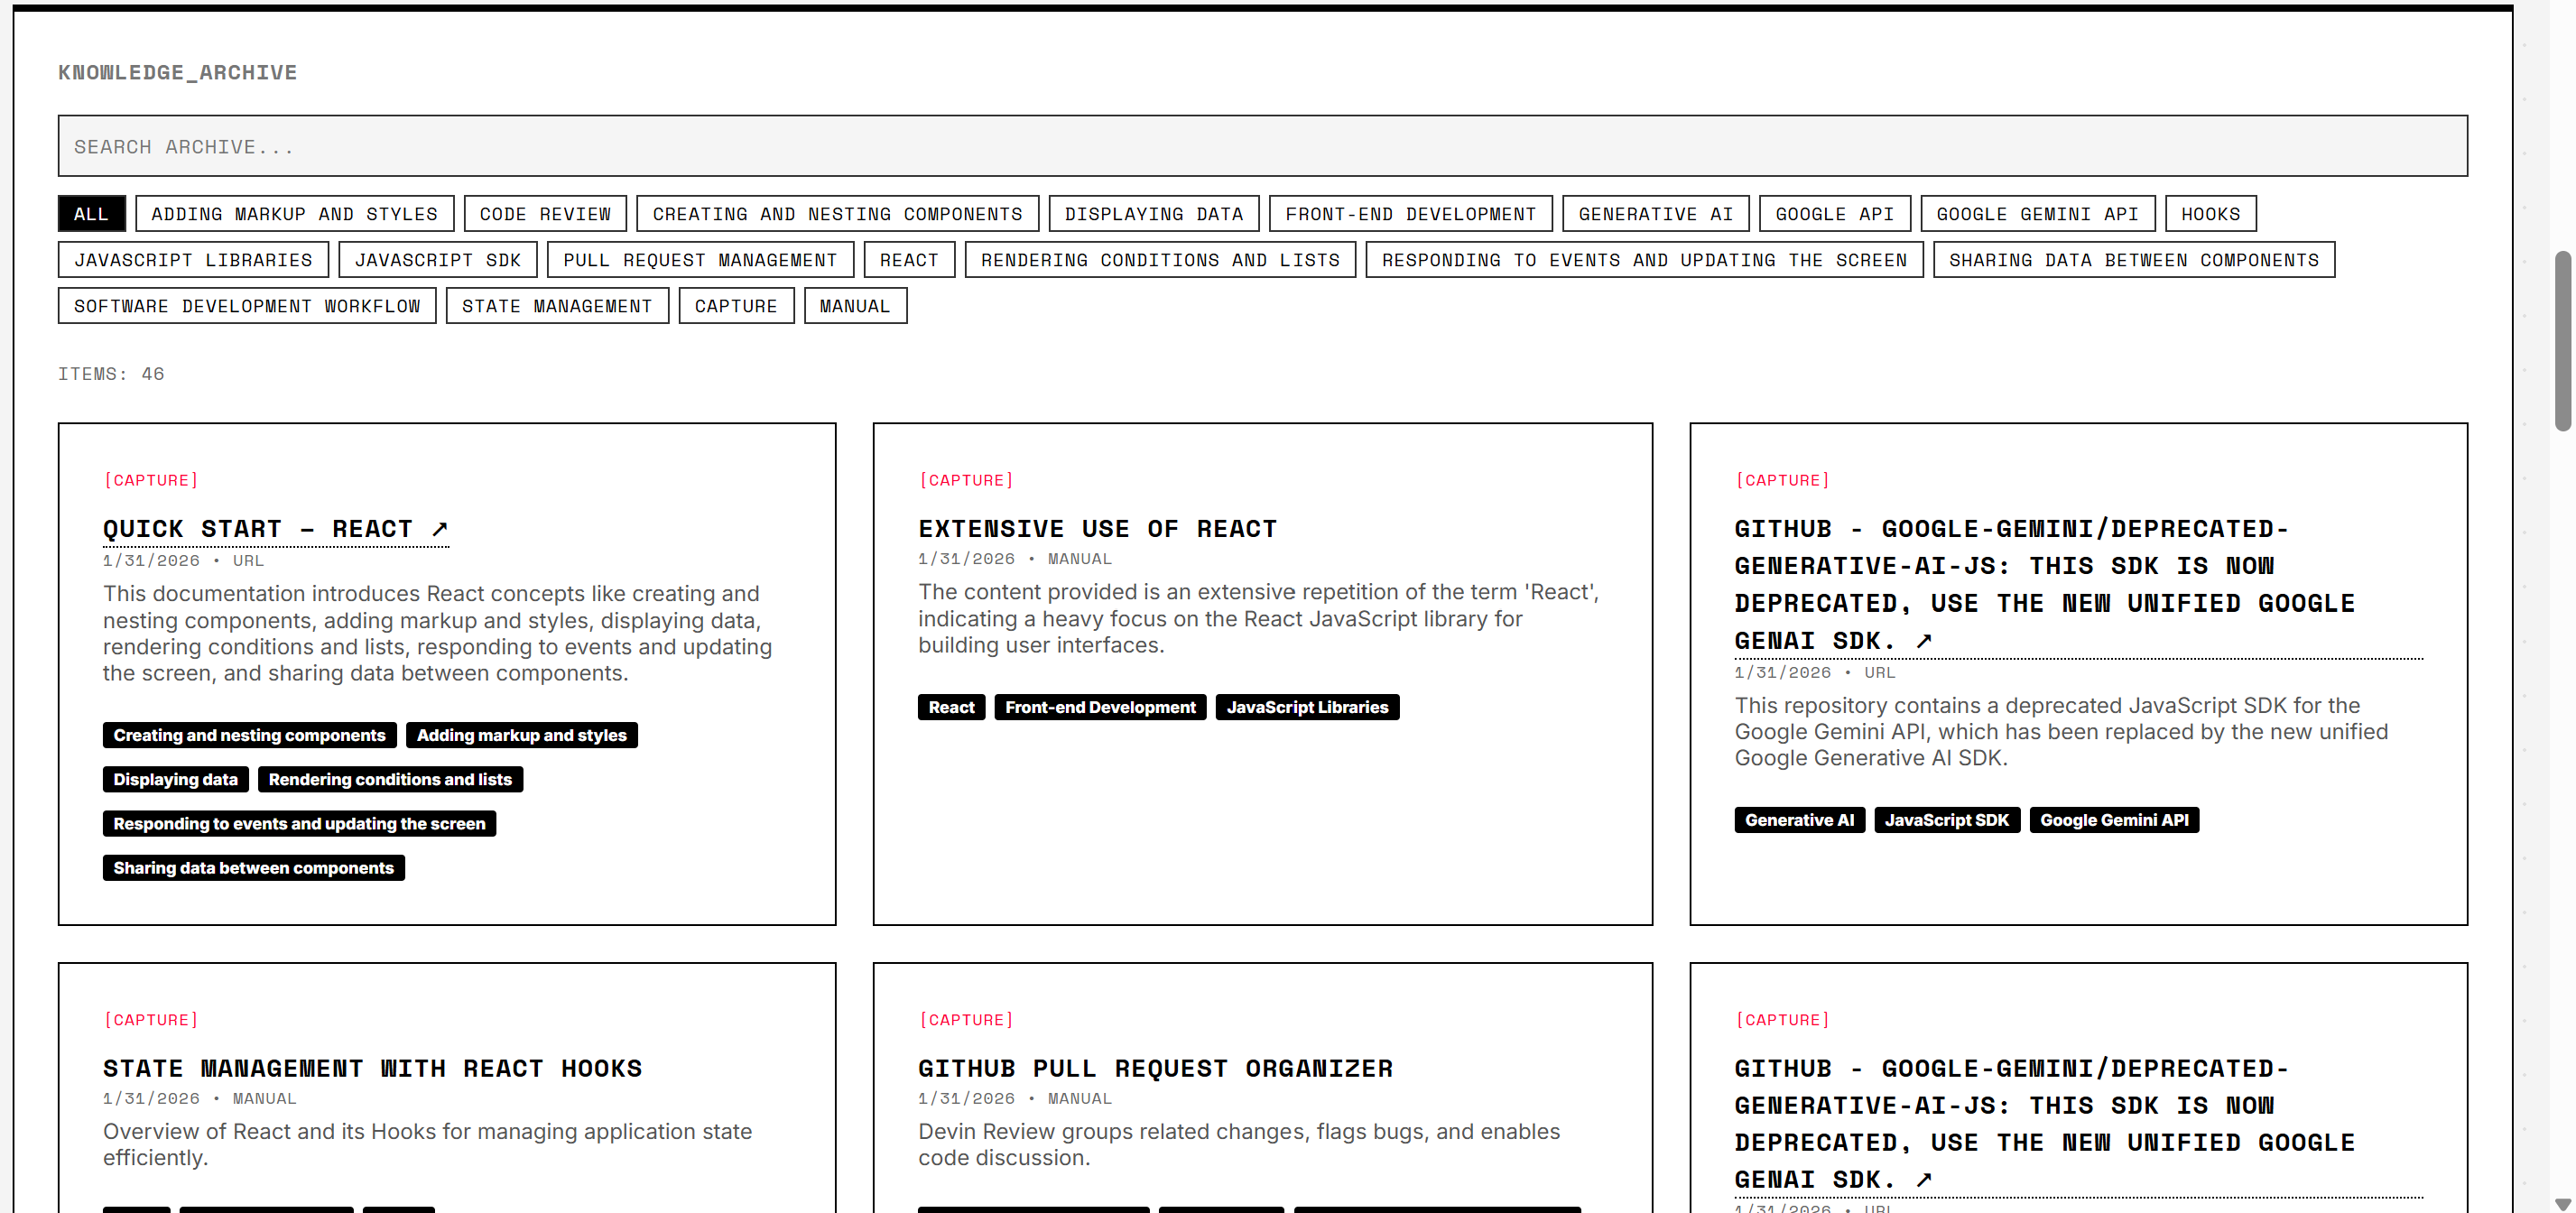This screenshot has width=2576, height=1213.
Task: Choose the Pull Request Management filter
Action: 700,260
